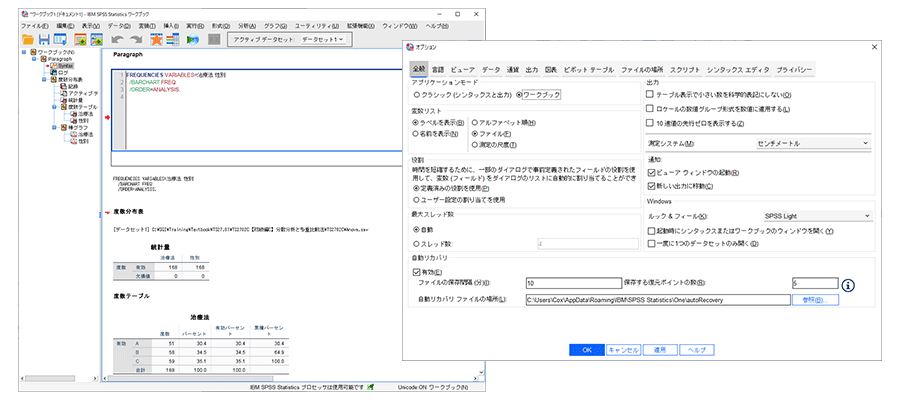
Task: Click the green Run play toolbar icon
Action: point(193,40)
